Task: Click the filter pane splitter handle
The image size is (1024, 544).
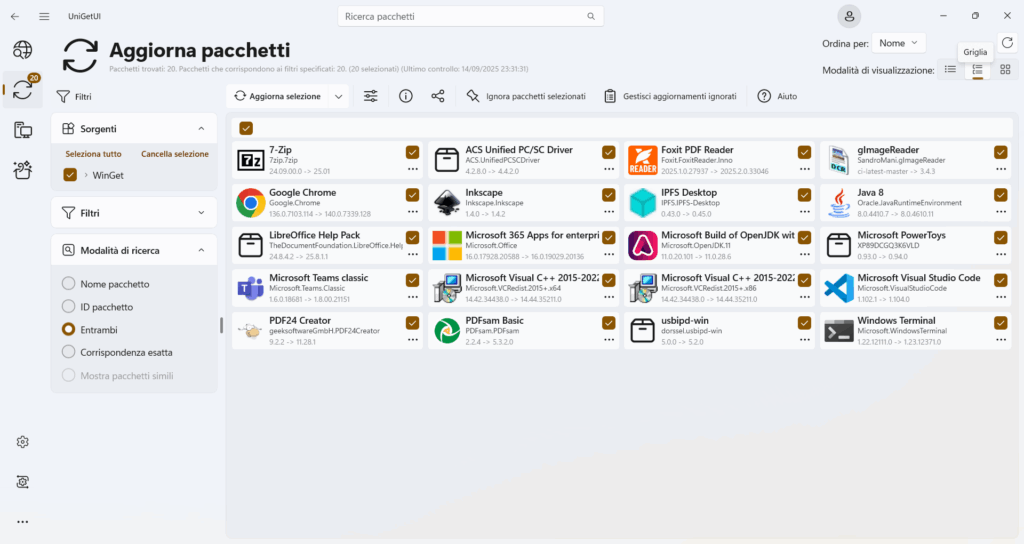Action: 221,325
